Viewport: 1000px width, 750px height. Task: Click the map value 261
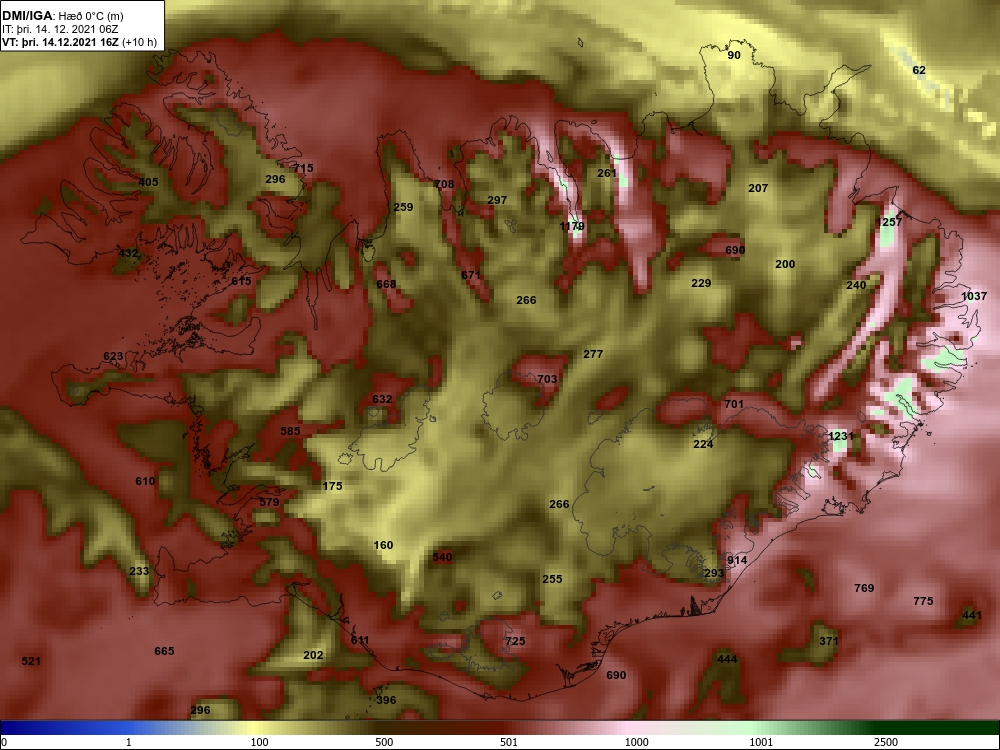click(x=607, y=173)
